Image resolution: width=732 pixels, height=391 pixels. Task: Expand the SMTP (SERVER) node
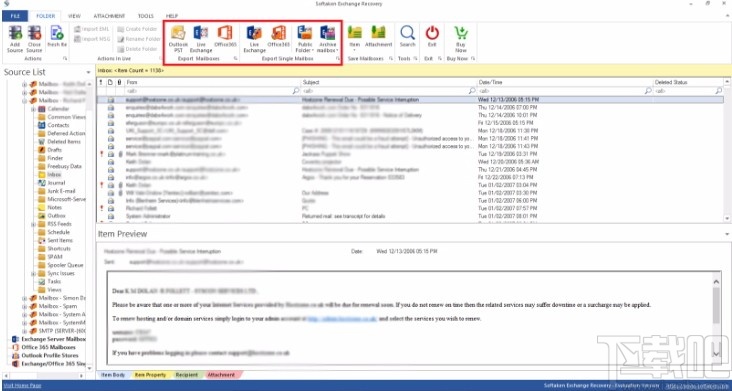[25, 331]
